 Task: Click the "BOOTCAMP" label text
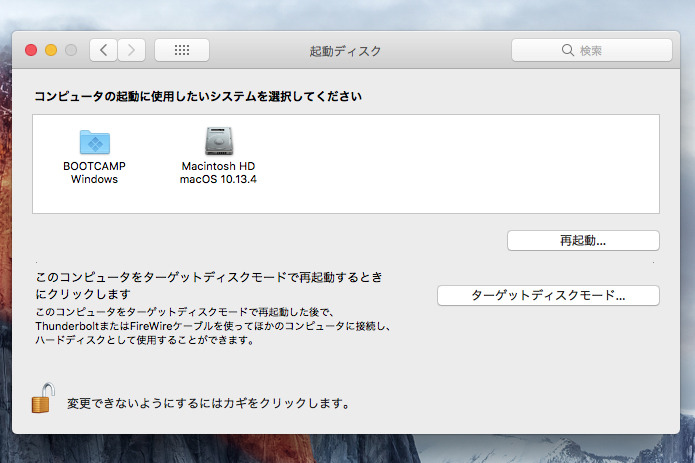point(94,166)
